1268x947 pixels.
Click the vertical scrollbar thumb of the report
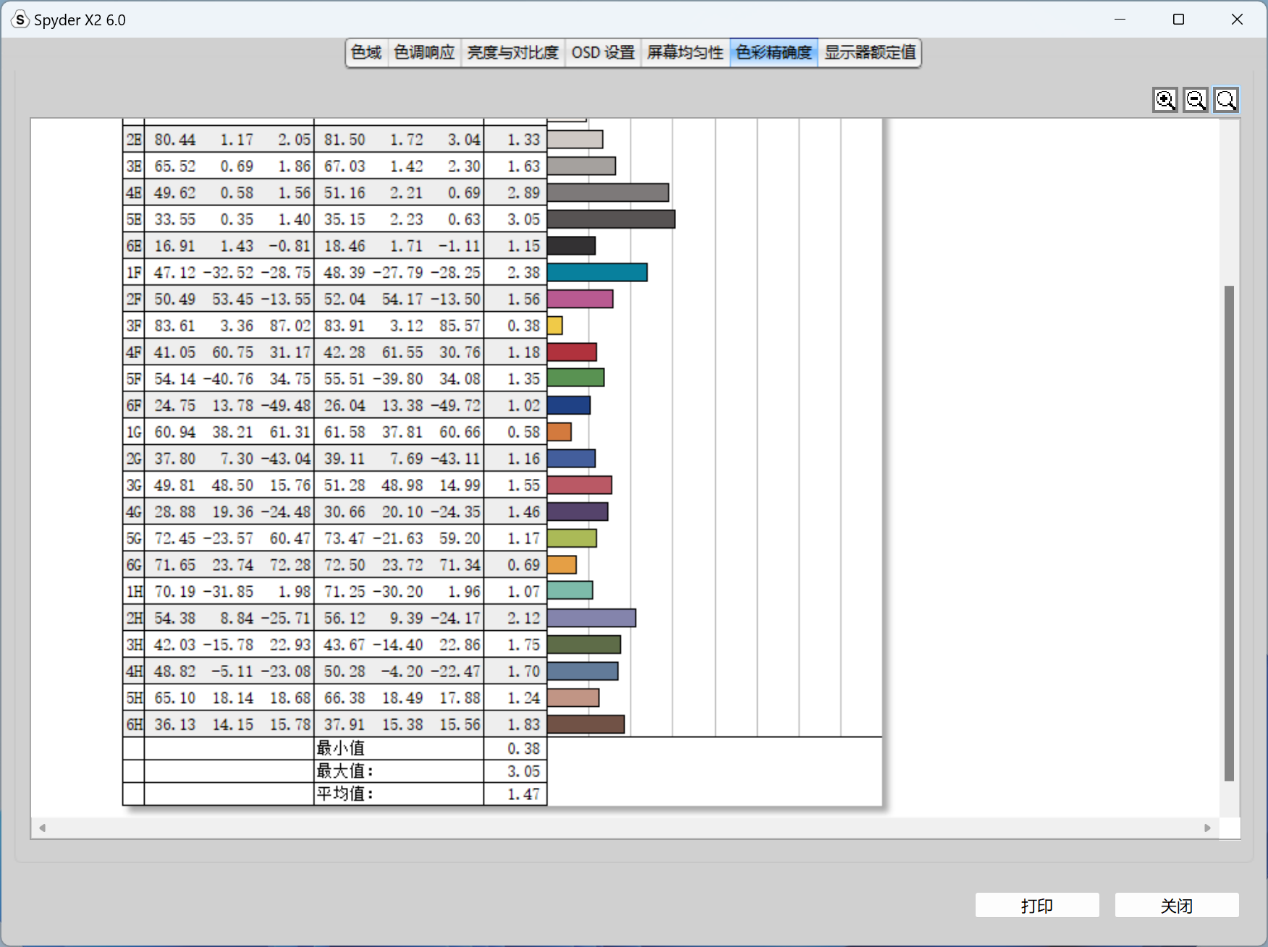[1229, 532]
